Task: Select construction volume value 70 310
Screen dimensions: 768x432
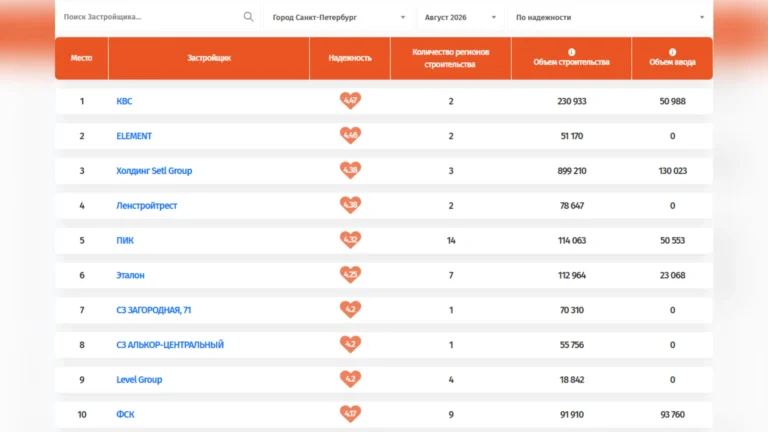Action: (572, 310)
